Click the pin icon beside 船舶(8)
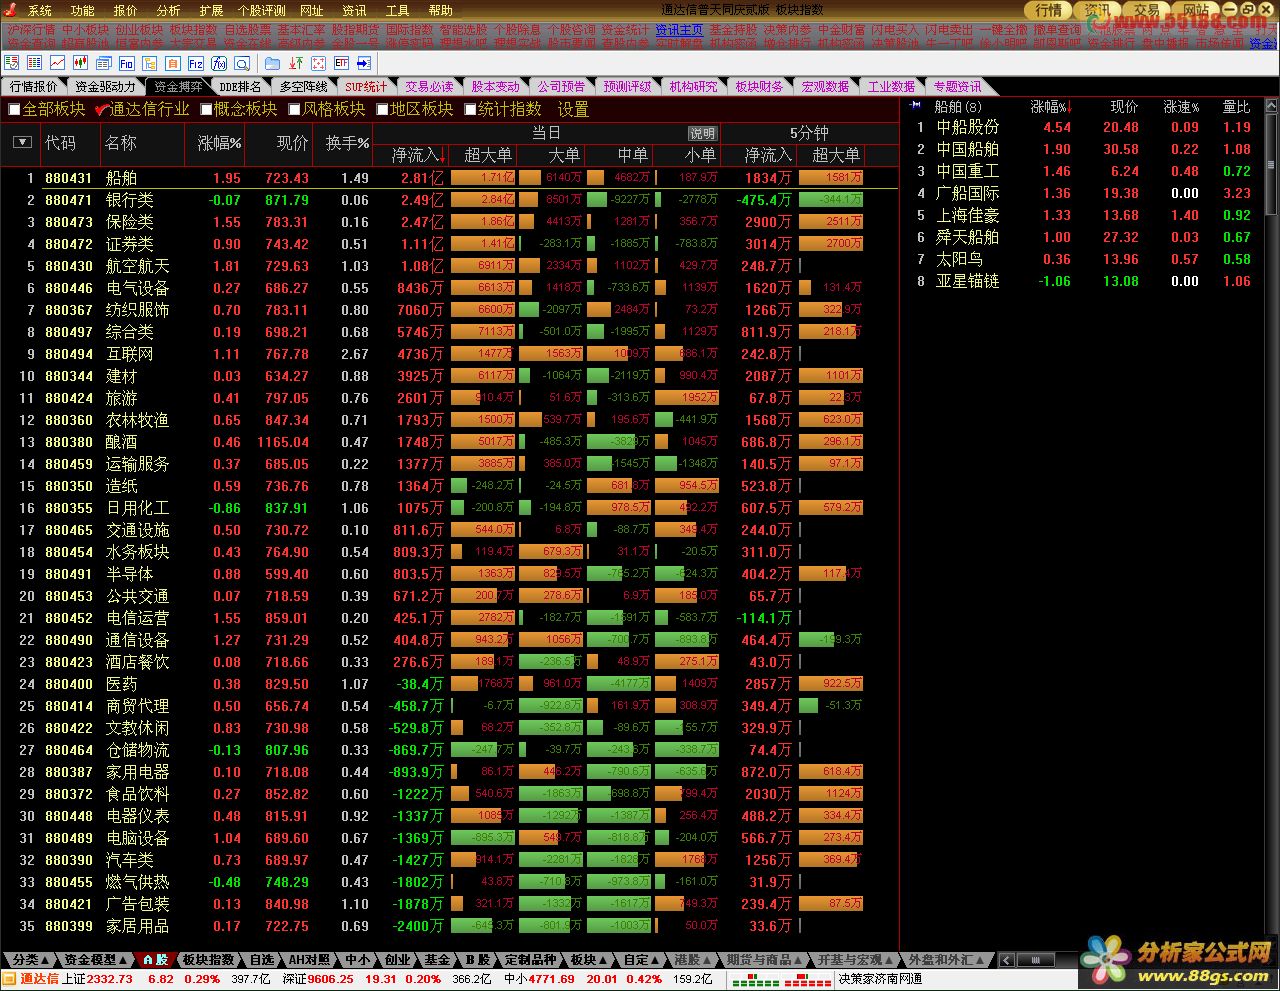1280x991 pixels. pyautogui.click(x=915, y=105)
